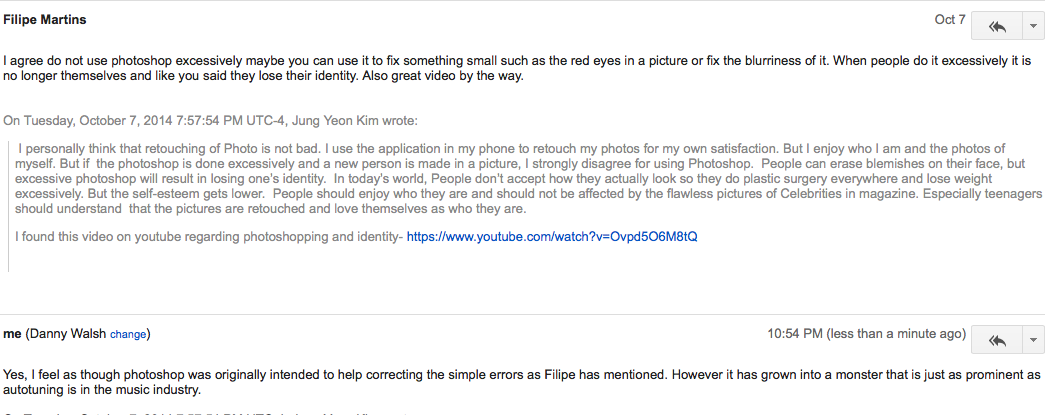The image size is (1045, 415).
Task: Open dropdown arrow beside Filipe Martins' reply button
Action: 1033,25
